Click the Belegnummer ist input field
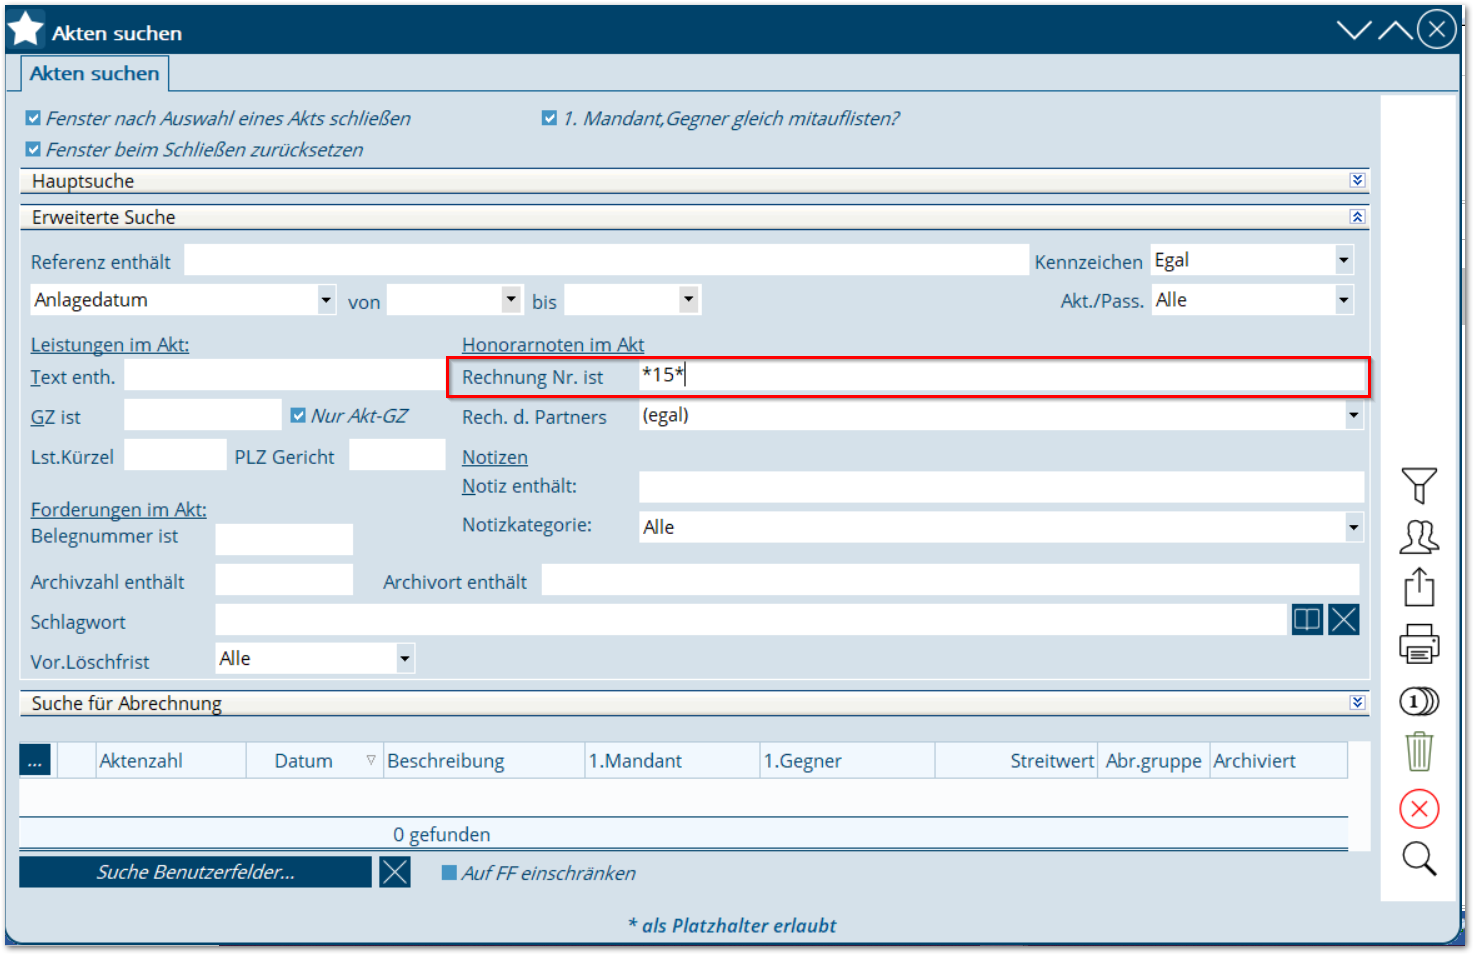 tap(284, 539)
